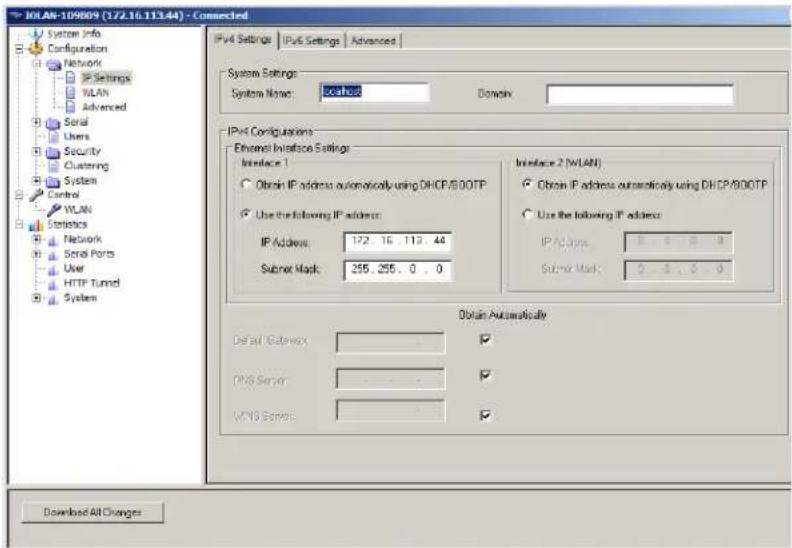Click the Advanced page icon under Network
792x548 pixels.
(x=71, y=107)
